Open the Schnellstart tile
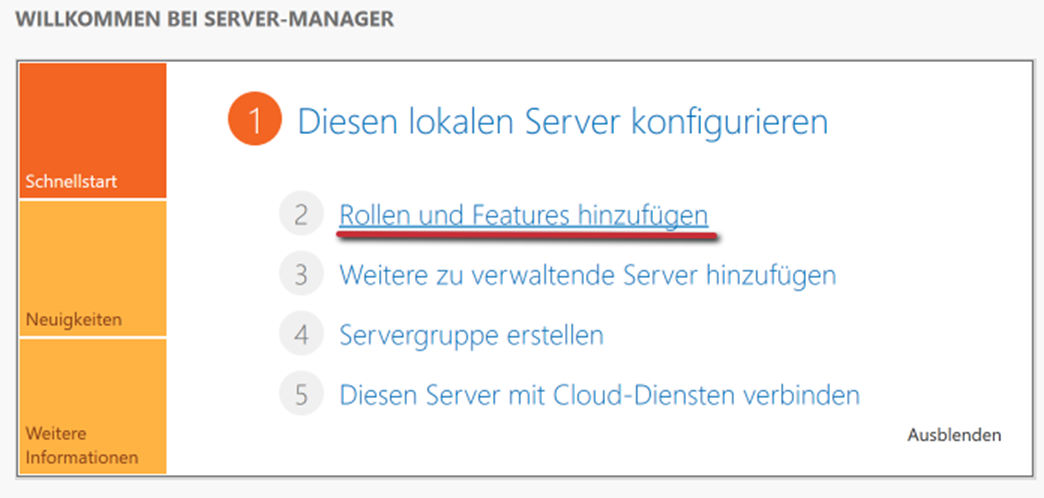Screen dimensions: 1044x498 pyautogui.click(x=91, y=130)
